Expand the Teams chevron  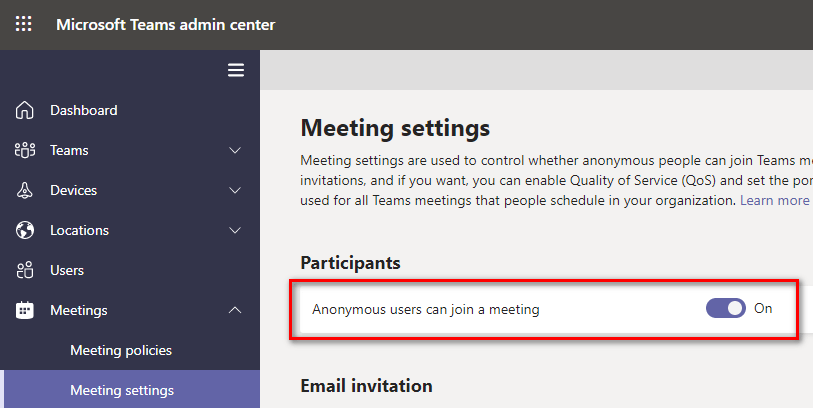235,150
